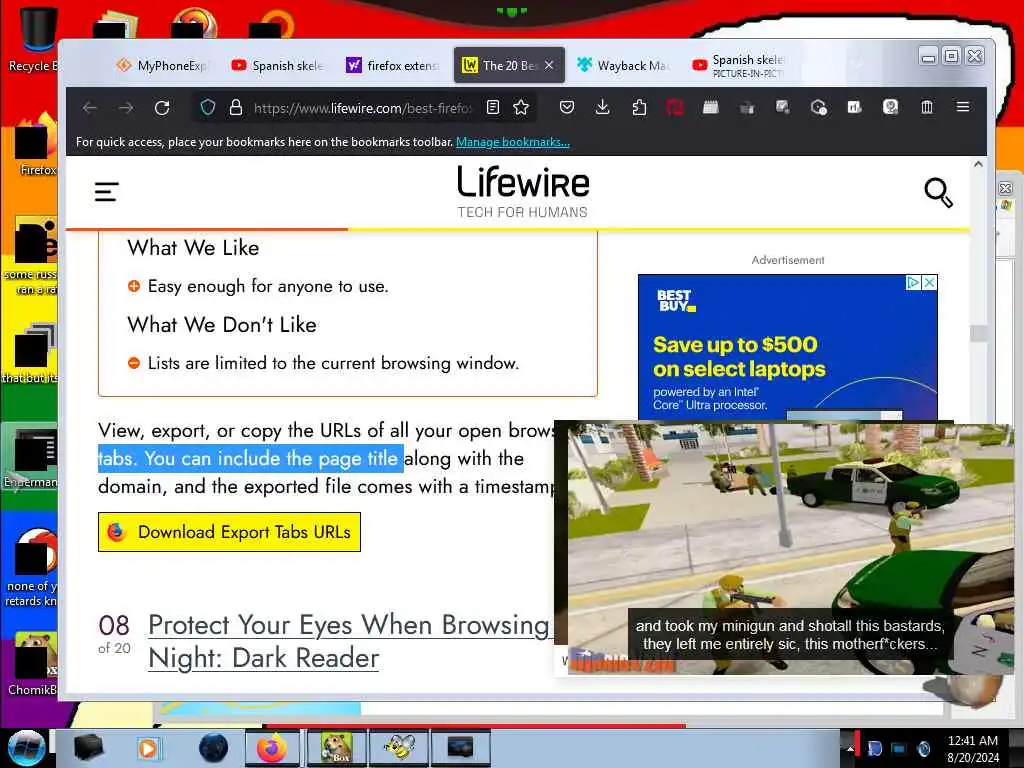This screenshot has width=1024, height=768.
Task: Open the Firefox downloads panel
Action: point(602,107)
